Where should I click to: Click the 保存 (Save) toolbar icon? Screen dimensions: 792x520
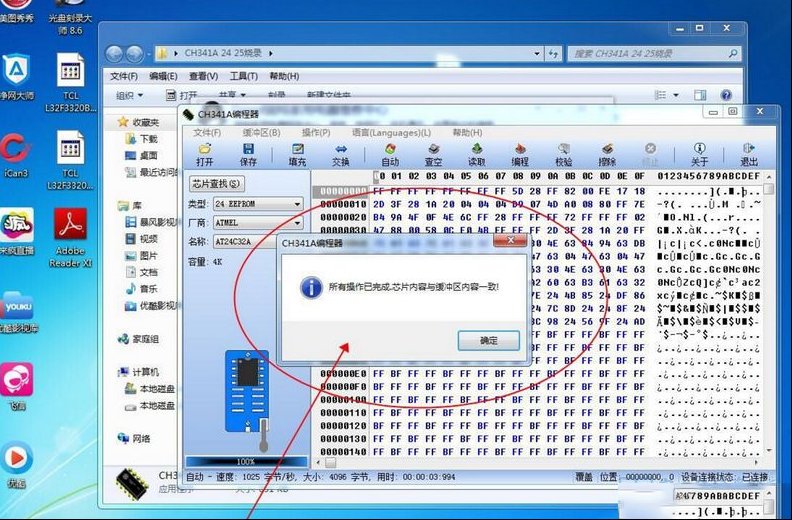click(x=248, y=155)
